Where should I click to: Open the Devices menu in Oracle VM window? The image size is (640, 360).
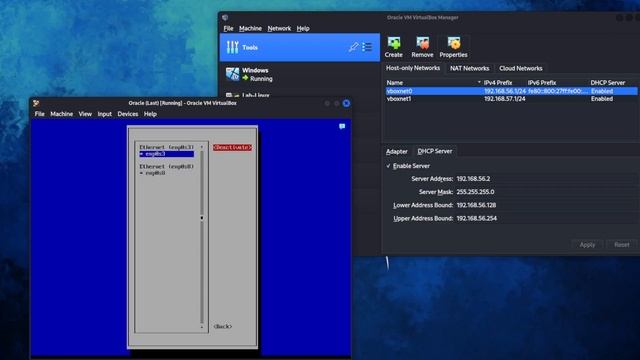pyautogui.click(x=128, y=114)
